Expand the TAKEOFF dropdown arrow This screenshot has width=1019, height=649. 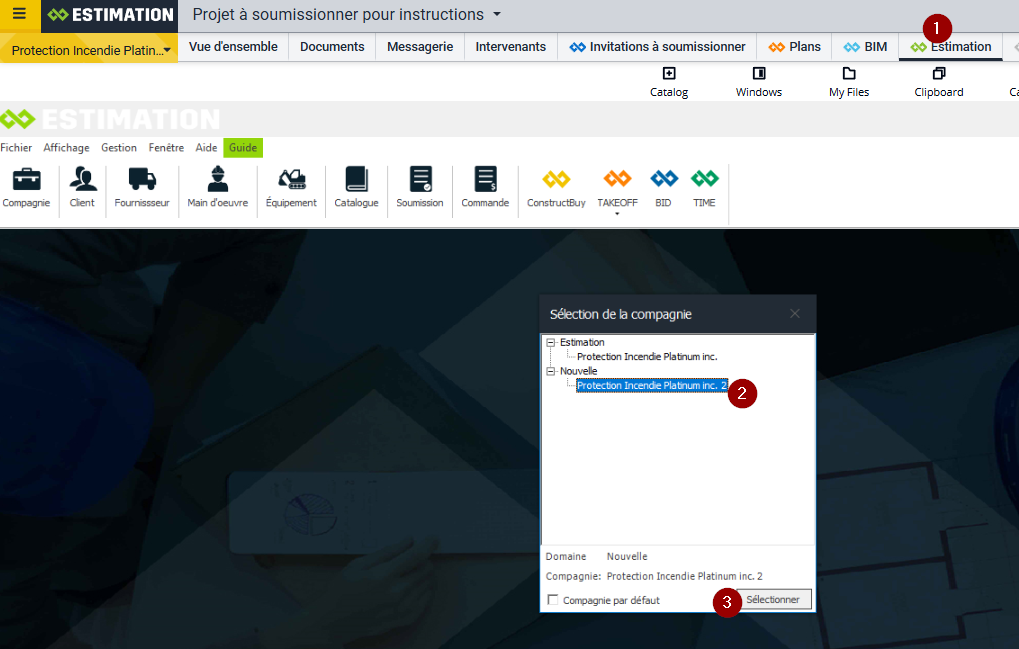(x=617, y=214)
